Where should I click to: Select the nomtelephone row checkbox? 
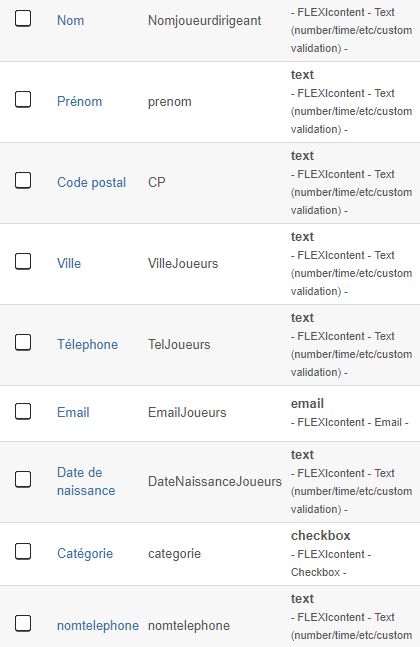coord(23,623)
